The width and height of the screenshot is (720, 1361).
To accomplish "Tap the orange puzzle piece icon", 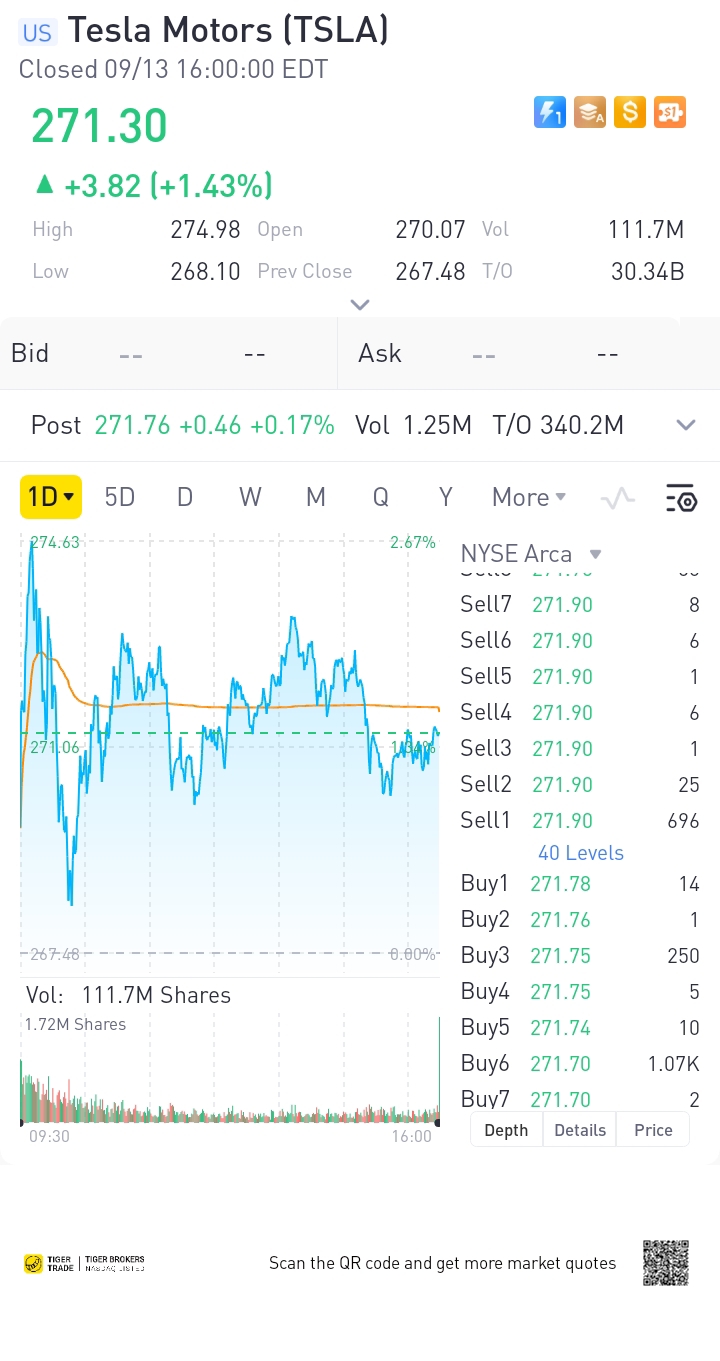I will click(670, 112).
